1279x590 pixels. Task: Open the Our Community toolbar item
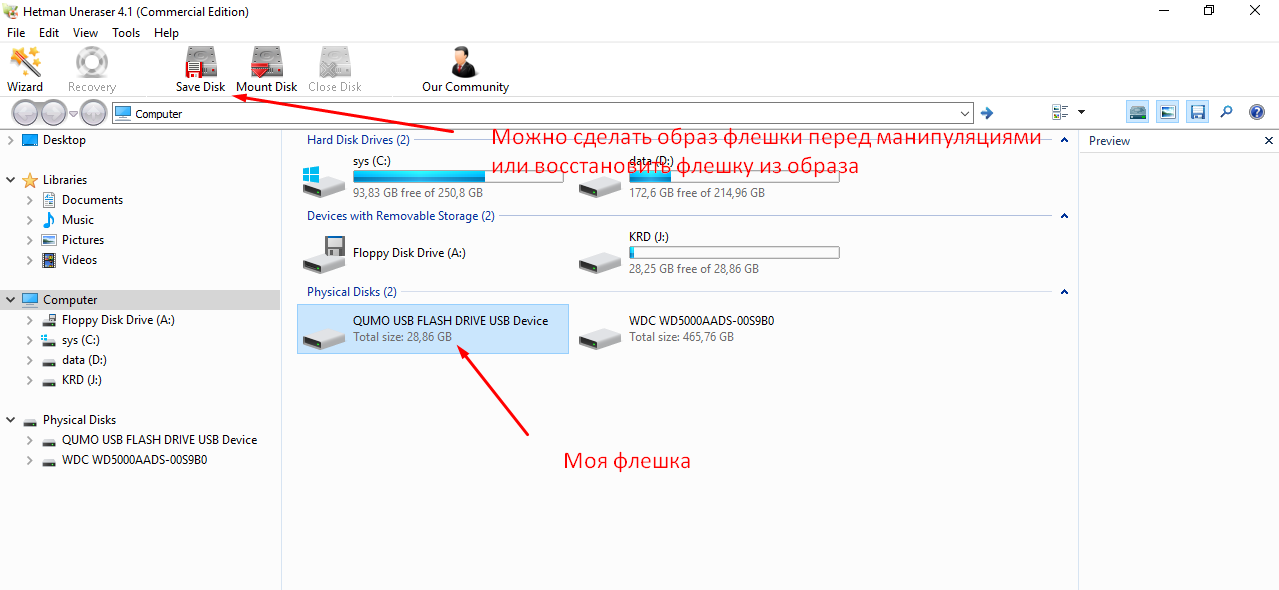[x=465, y=69]
